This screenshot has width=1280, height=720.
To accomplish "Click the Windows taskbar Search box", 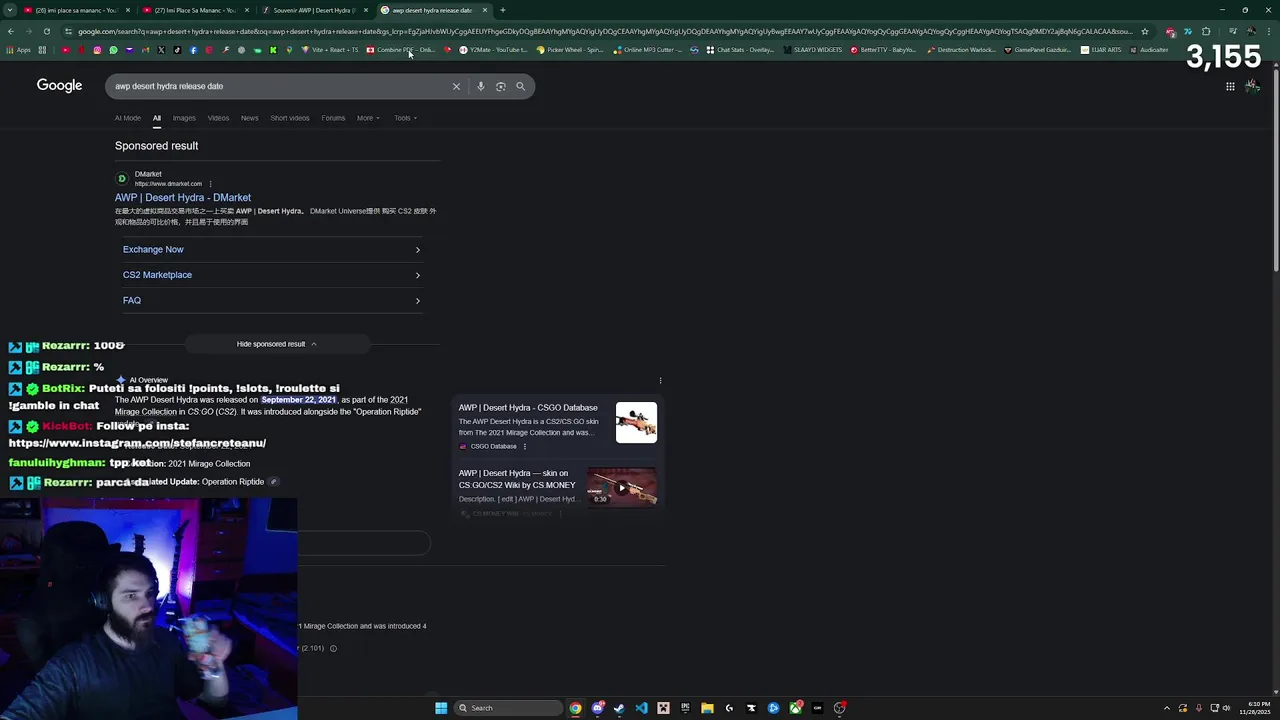I will click(508, 708).
